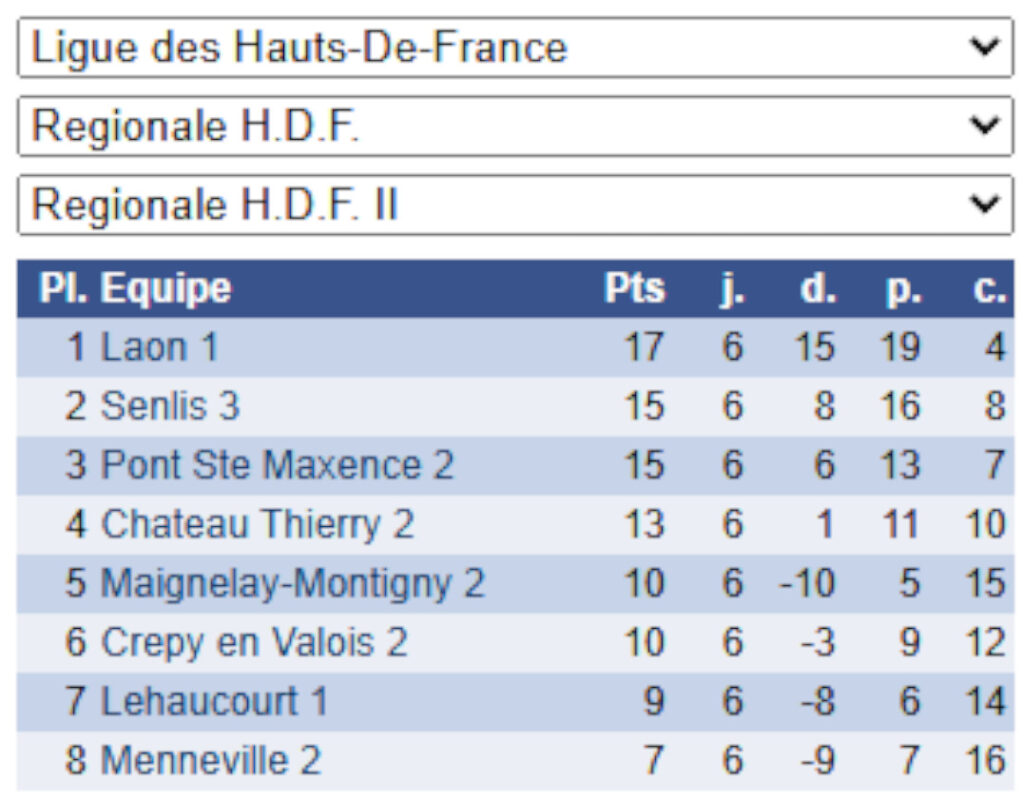Click Laon 1's 17 points value
1024x802 pixels.
click(x=643, y=347)
